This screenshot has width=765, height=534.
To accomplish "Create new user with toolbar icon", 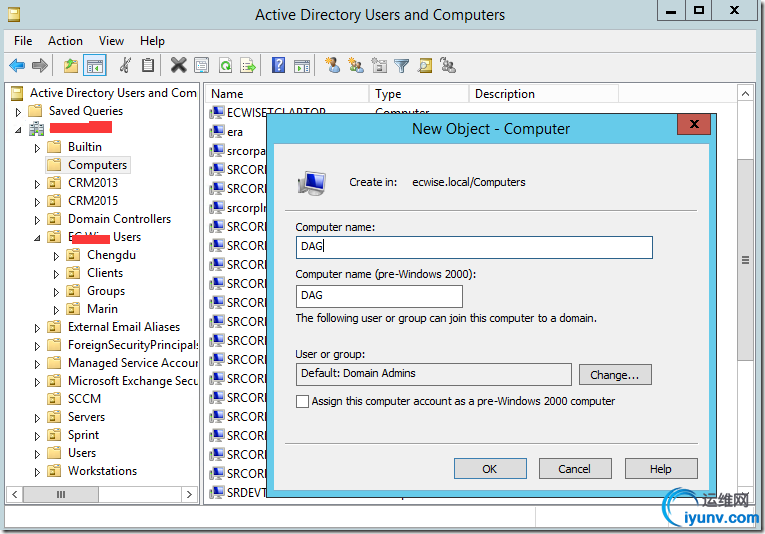I will [333, 65].
